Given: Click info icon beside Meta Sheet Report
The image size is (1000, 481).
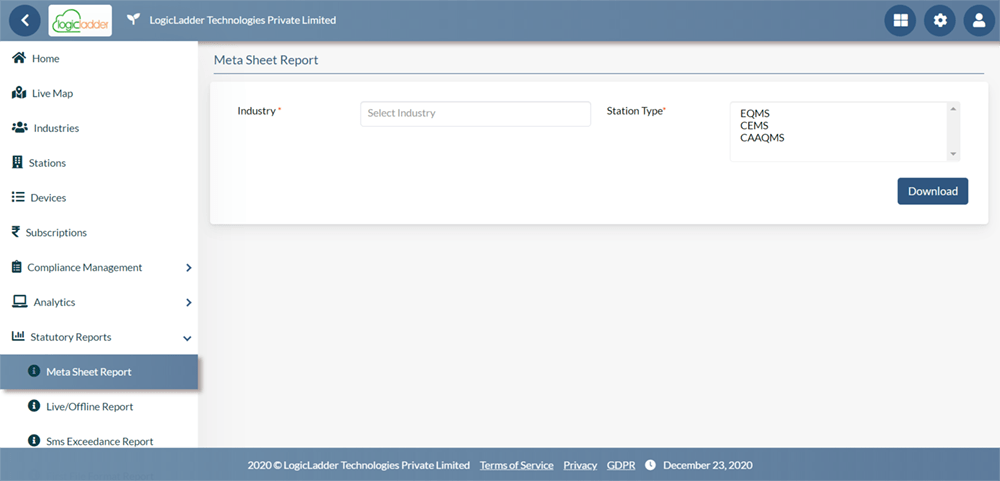Looking at the screenshot, I should (x=34, y=371).
